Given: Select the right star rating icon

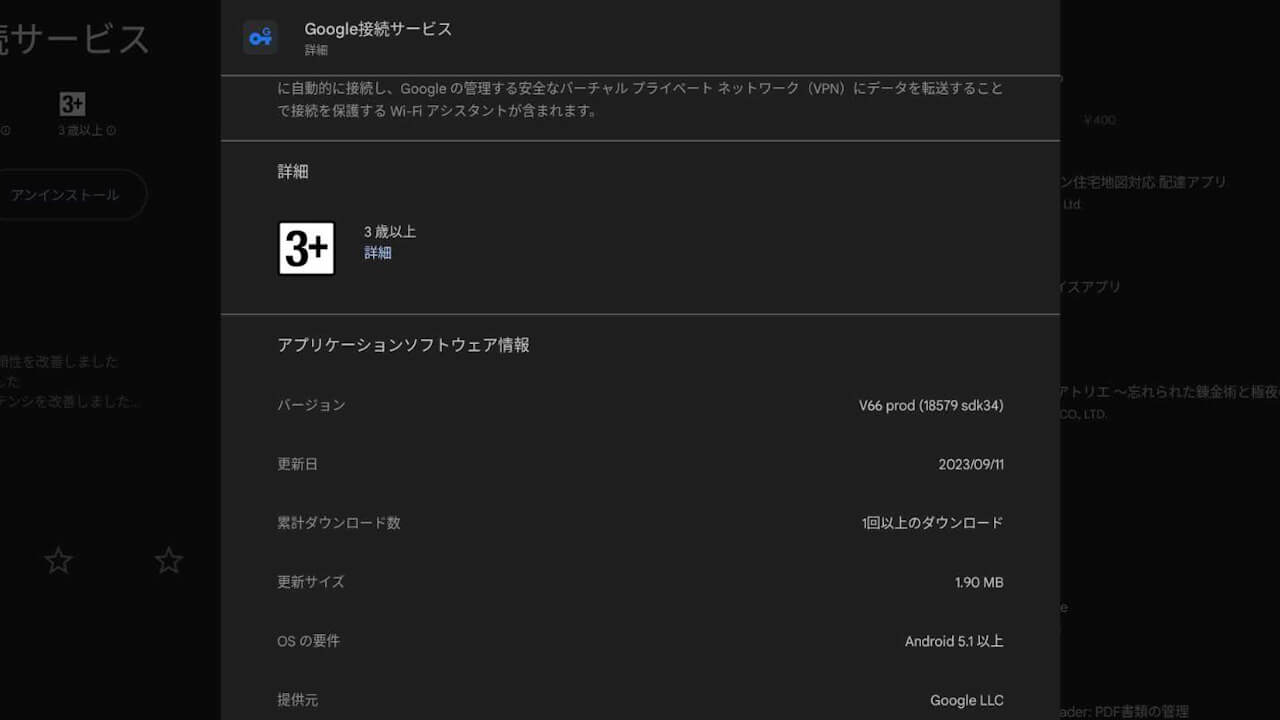Looking at the screenshot, I should (x=168, y=561).
